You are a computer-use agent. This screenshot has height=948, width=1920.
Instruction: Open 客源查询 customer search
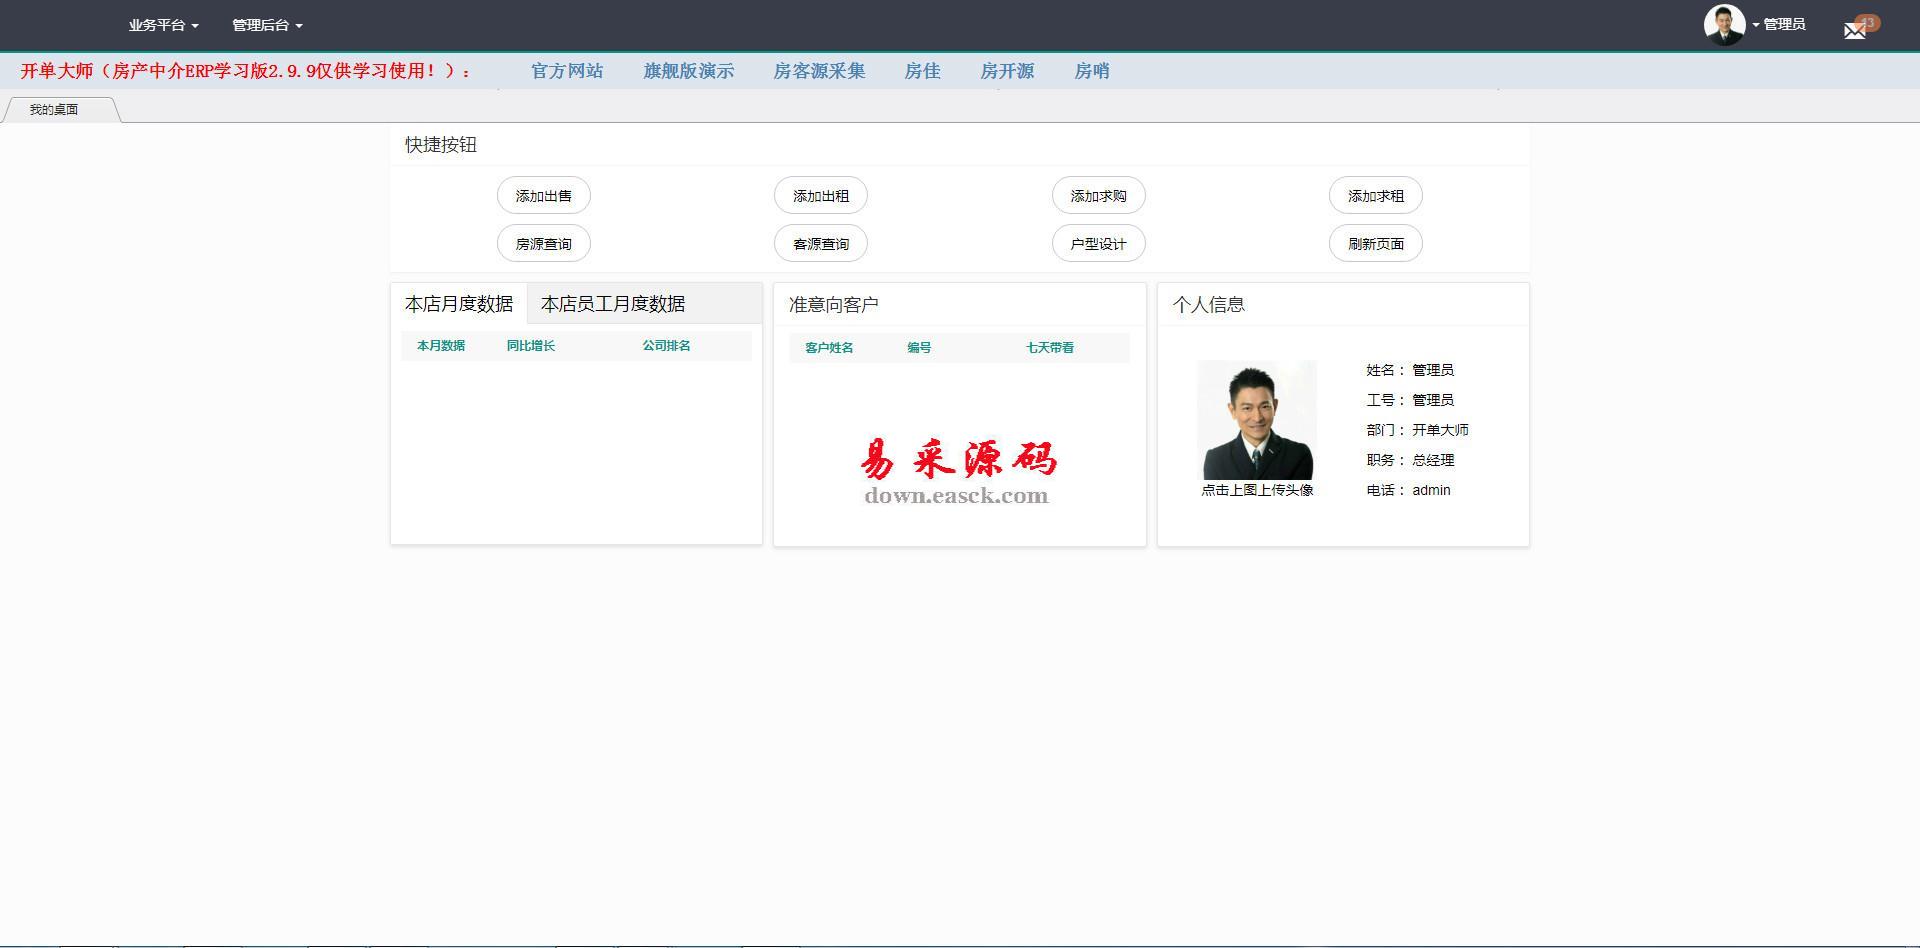[821, 244]
